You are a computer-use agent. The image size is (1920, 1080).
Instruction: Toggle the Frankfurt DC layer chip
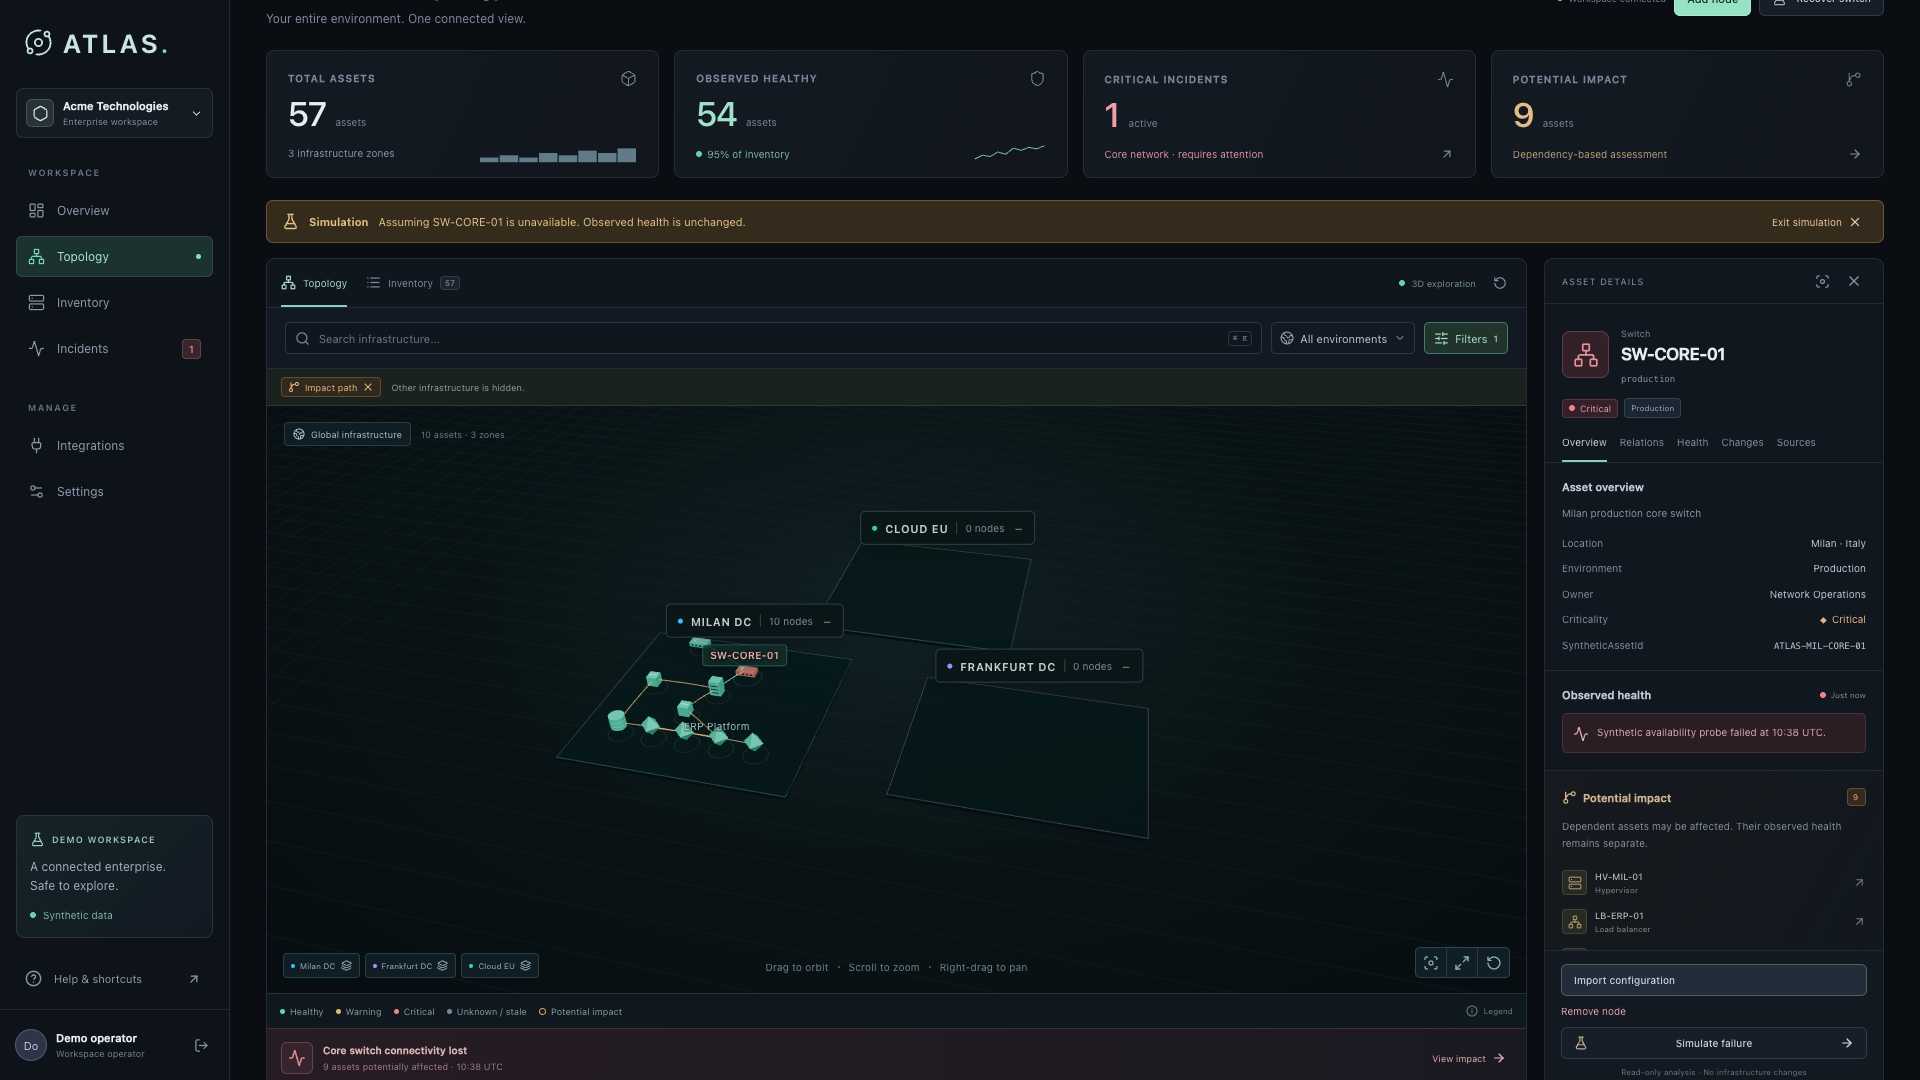(x=410, y=966)
